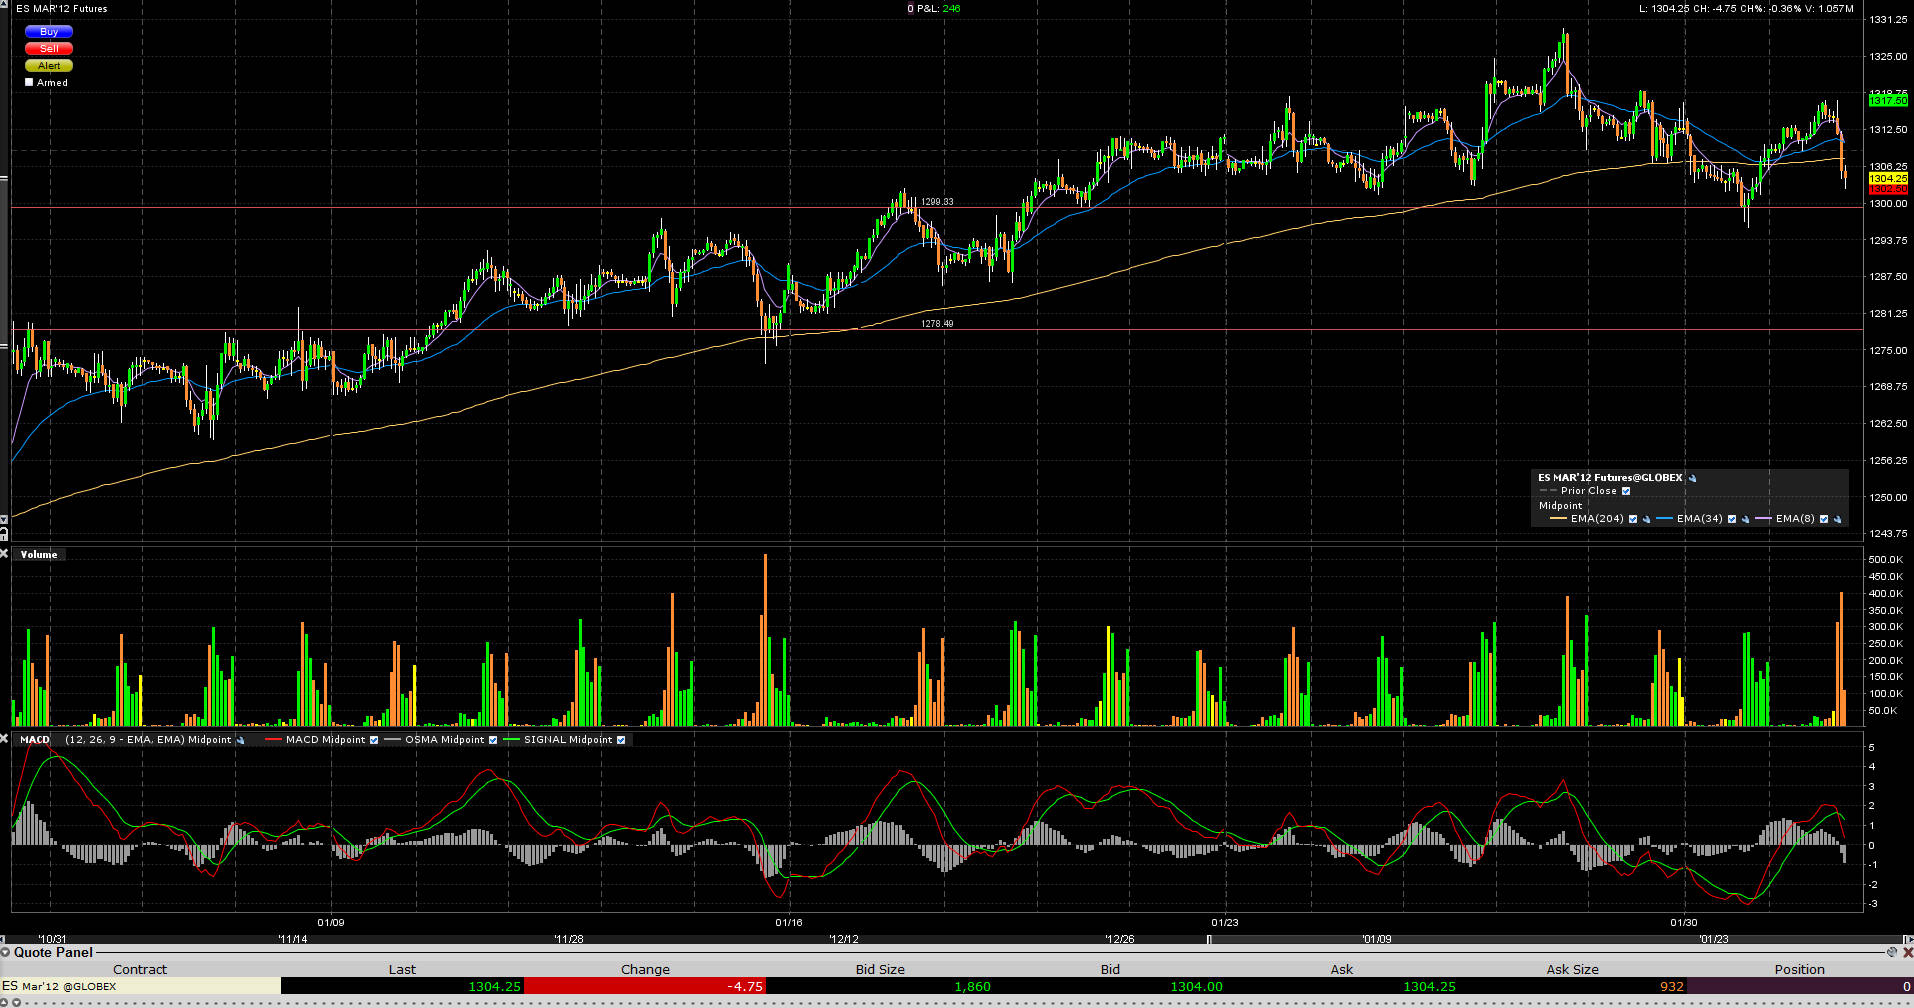Click the 01/09 date label on chart axis
The height and width of the screenshot is (1008, 1914).
pyautogui.click(x=331, y=923)
